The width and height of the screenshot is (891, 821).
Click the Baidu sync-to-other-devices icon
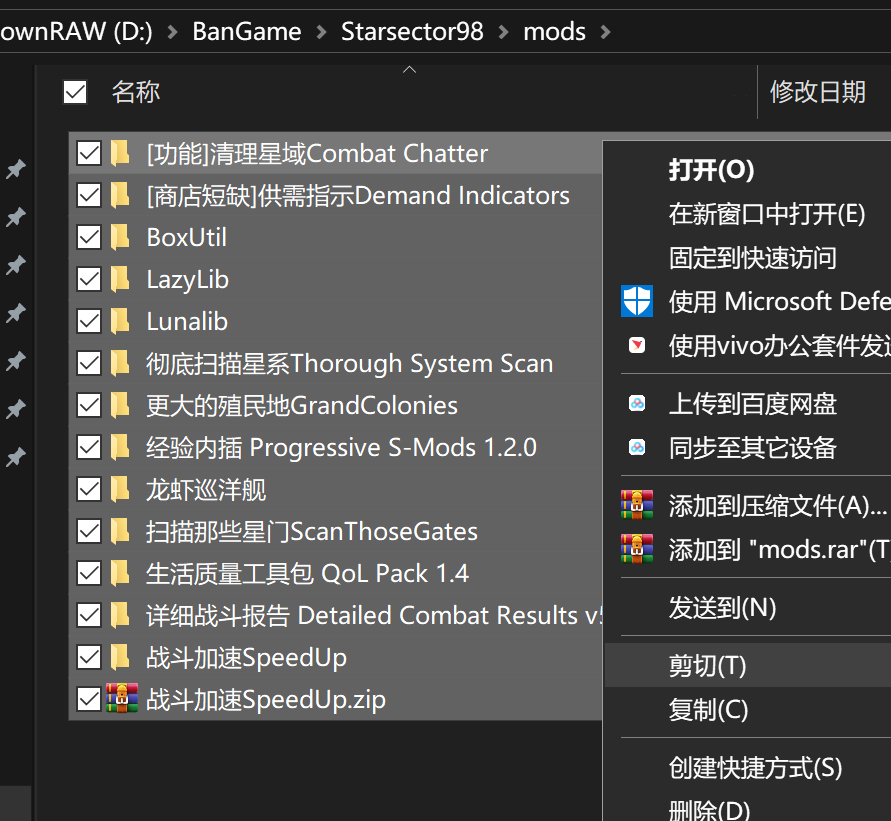[637, 447]
